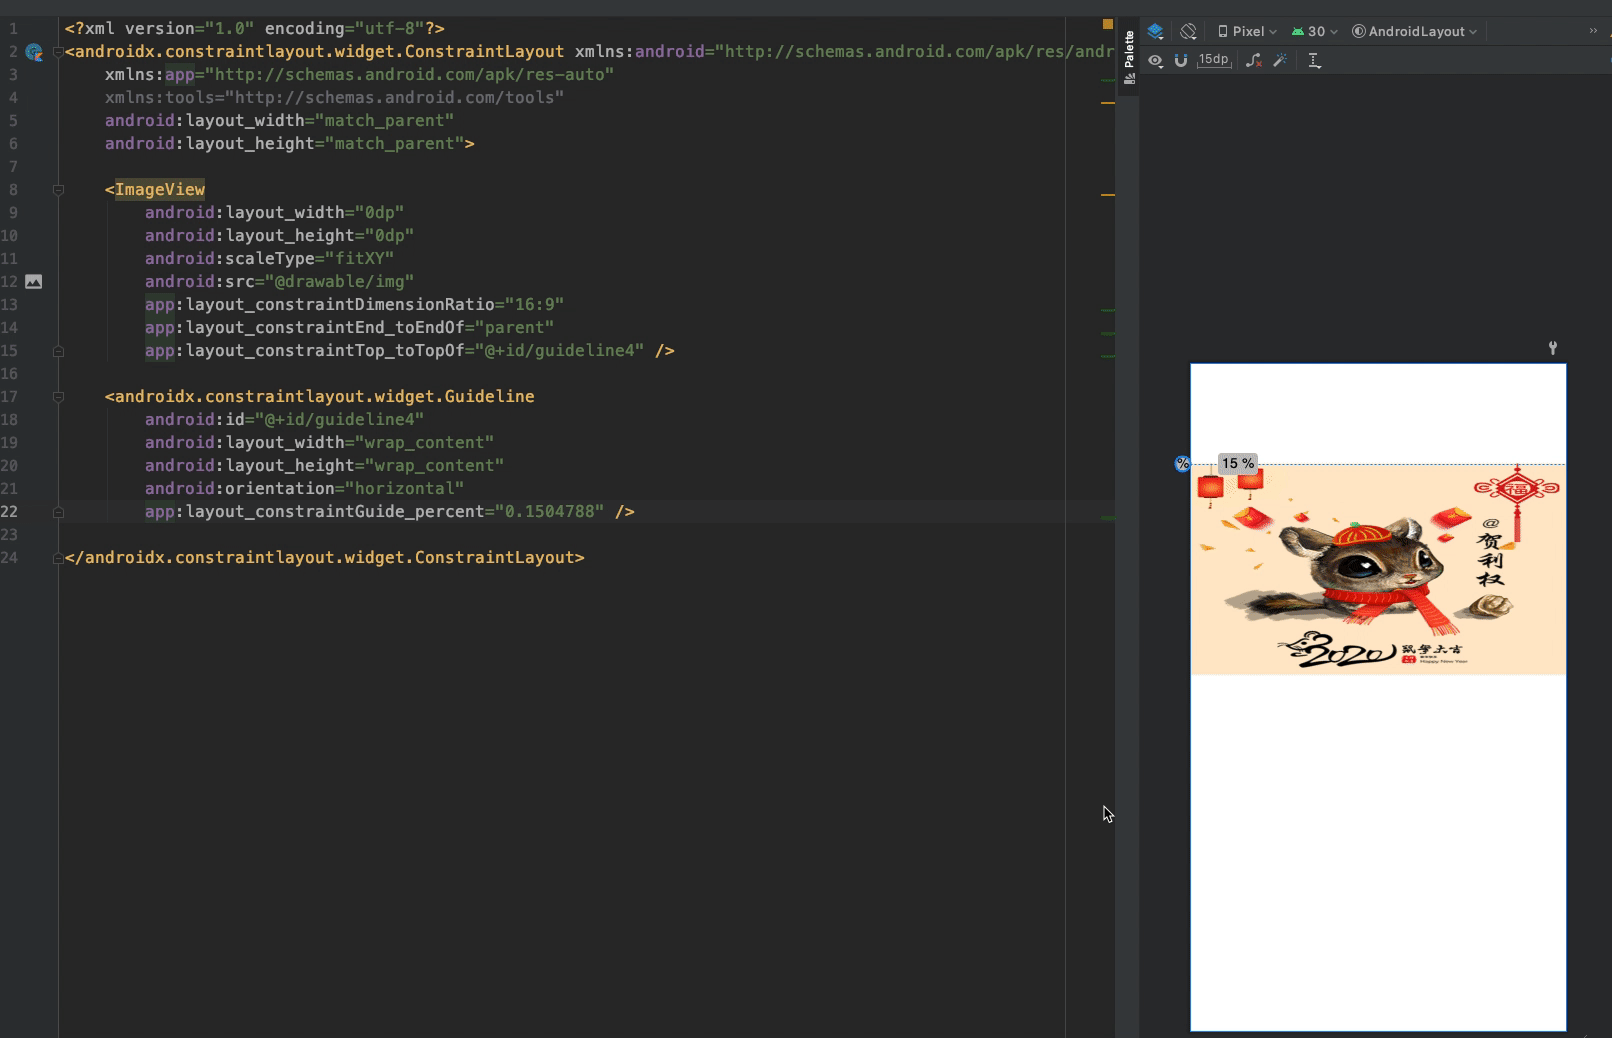Open the API 30 version dropdown
The width and height of the screenshot is (1612, 1038).
[x=1314, y=31]
